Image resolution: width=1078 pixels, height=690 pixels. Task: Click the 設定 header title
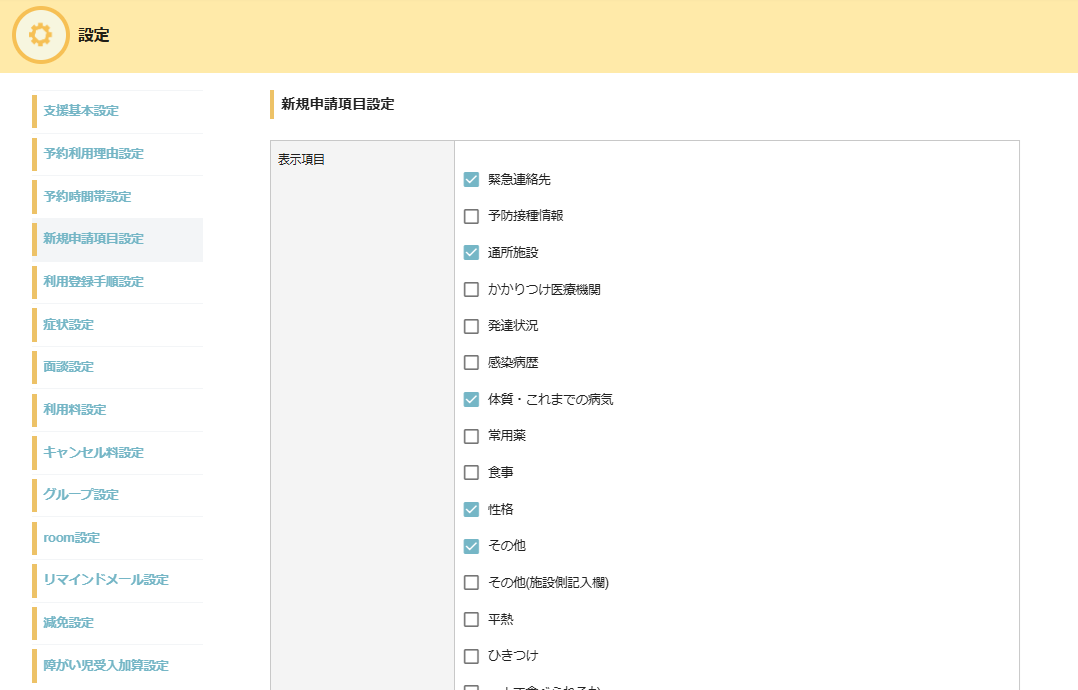tap(94, 36)
